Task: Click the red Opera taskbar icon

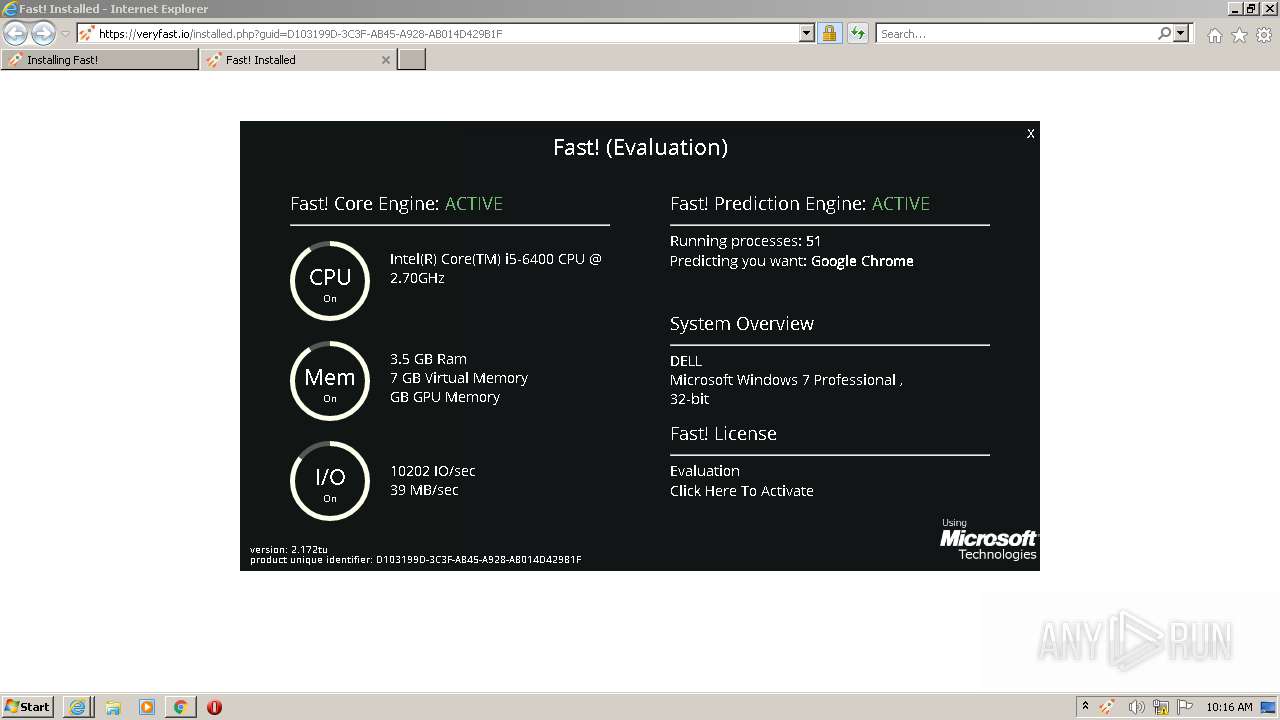Action: (214, 707)
